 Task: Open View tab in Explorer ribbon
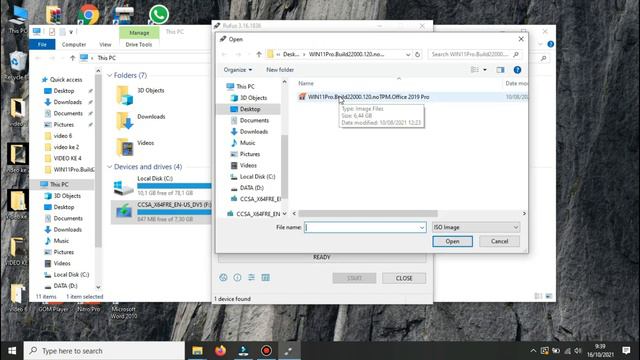pos(105,44)
